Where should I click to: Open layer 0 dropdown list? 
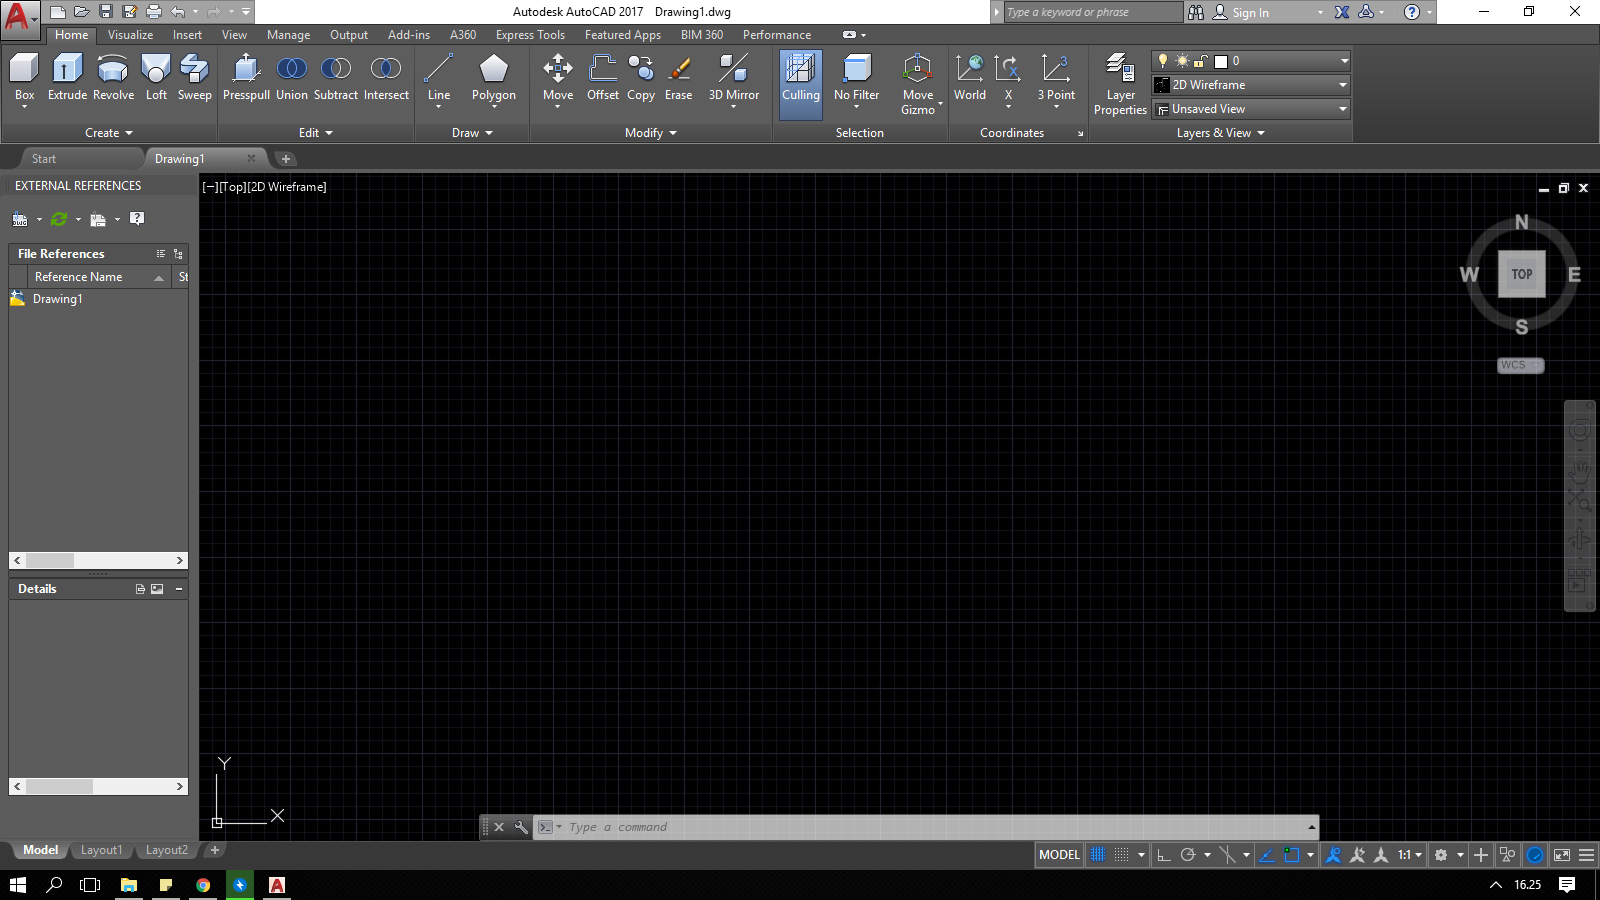pyautogui.click(x=1251, y=61)
